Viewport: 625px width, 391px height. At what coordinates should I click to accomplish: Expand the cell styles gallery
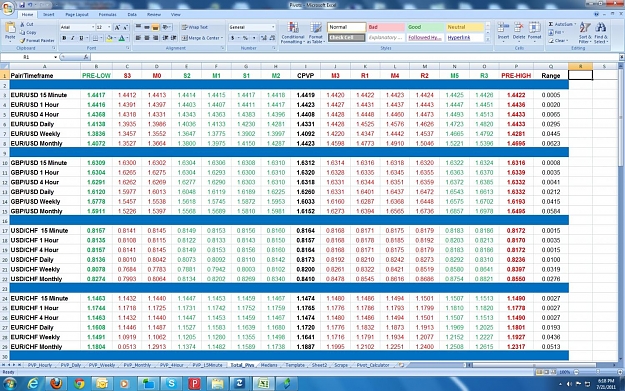[487, 39]
